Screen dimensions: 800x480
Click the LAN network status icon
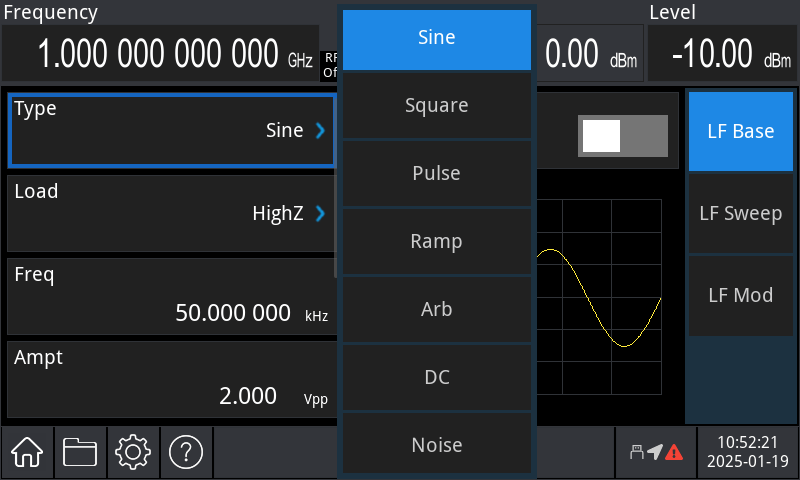tap(637, 452)
